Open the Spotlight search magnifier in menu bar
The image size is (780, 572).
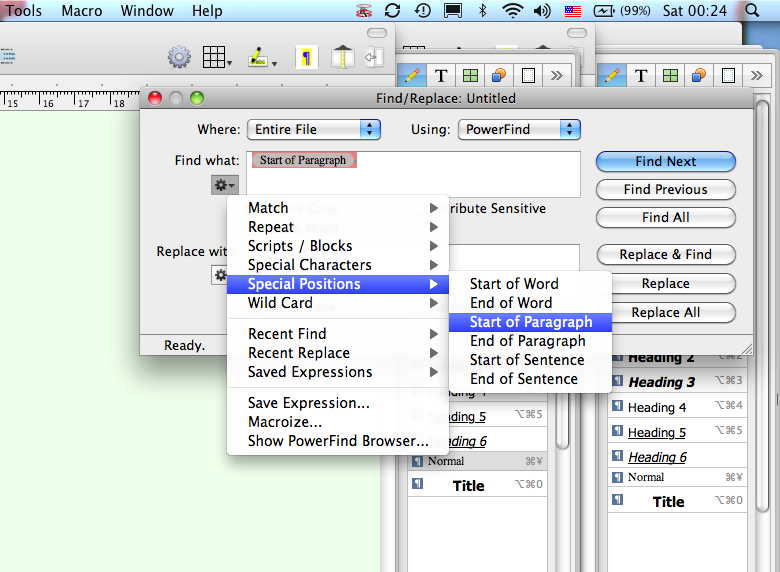click(x=752, y=11)
